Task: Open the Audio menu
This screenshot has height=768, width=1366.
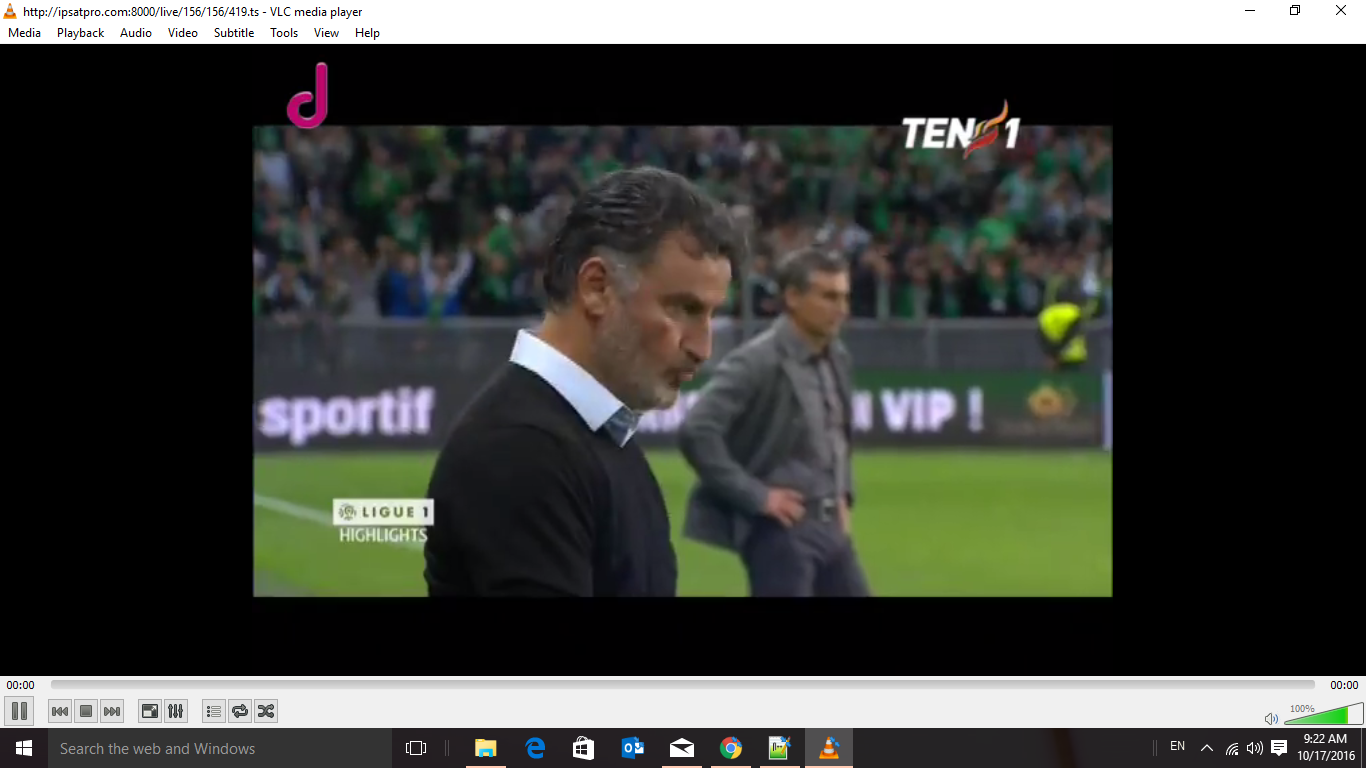Action: coord(136,33)
